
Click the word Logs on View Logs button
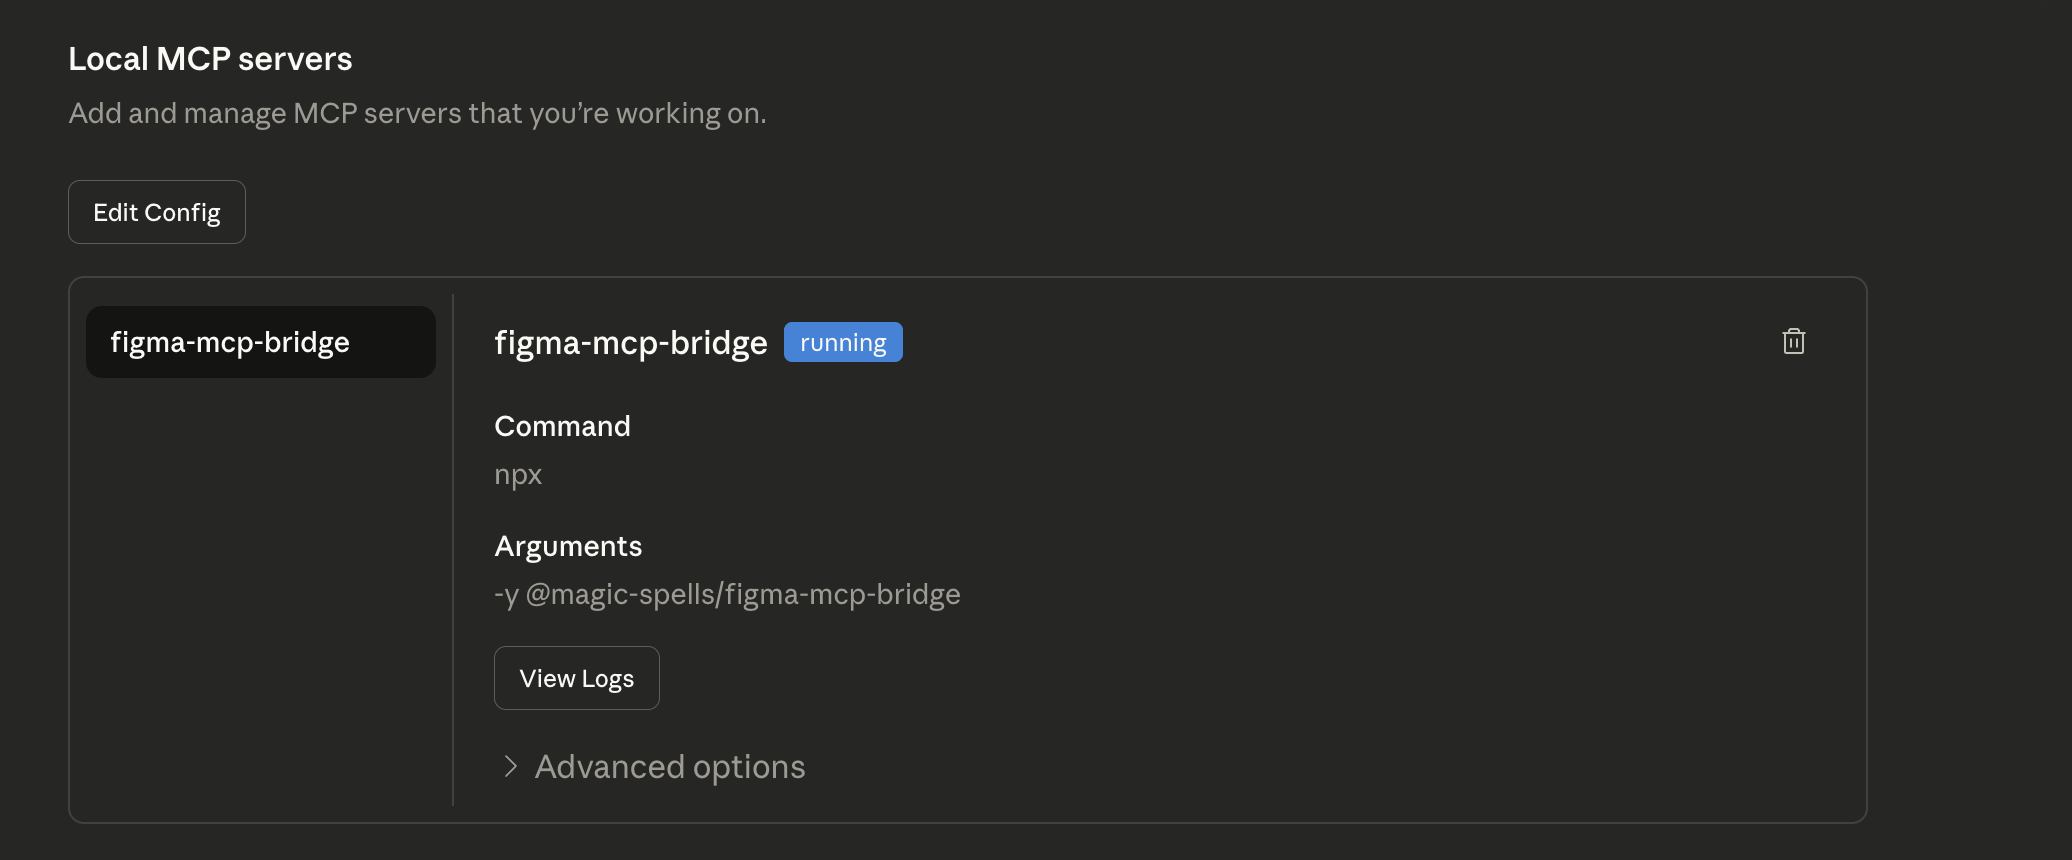tap(607, 679)
